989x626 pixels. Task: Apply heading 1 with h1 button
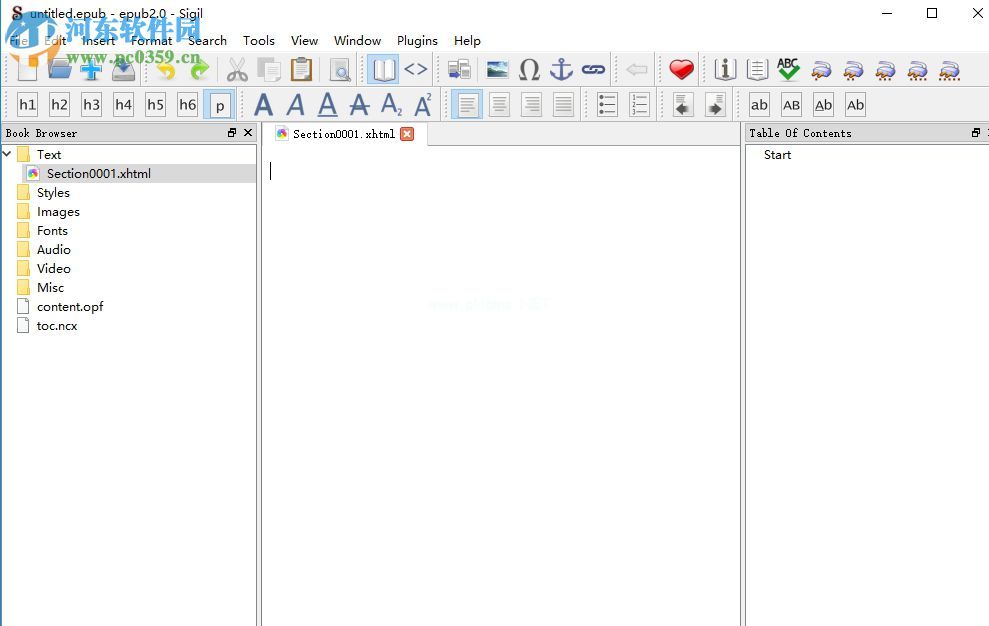click(27, 104)
